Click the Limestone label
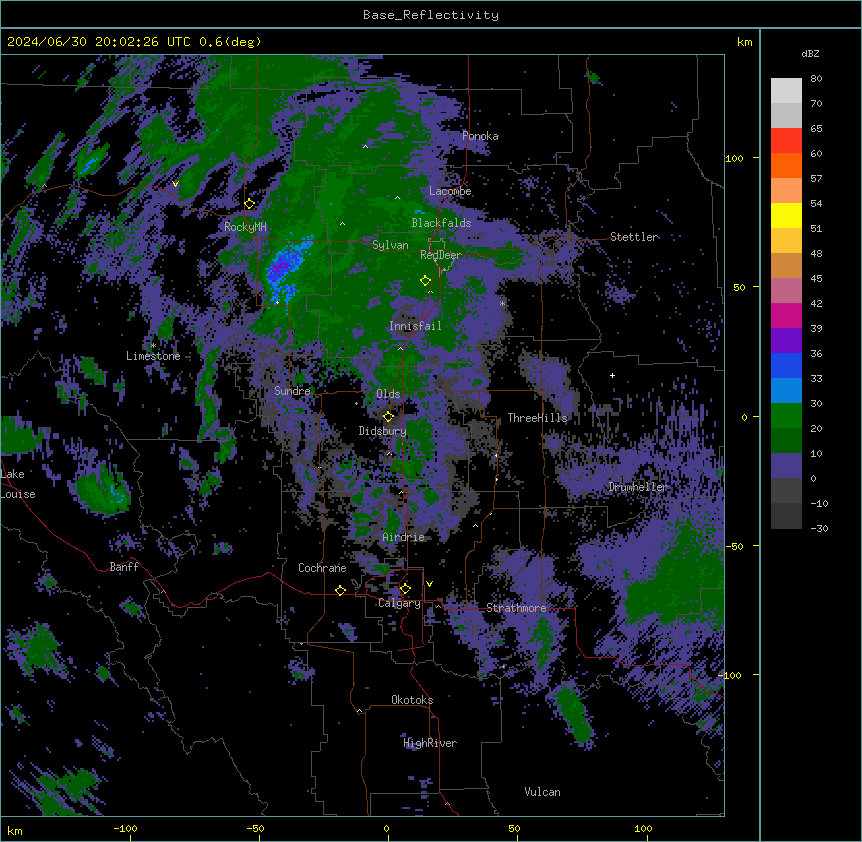This screenshot has width=862, height=842. tap(153, 356)
